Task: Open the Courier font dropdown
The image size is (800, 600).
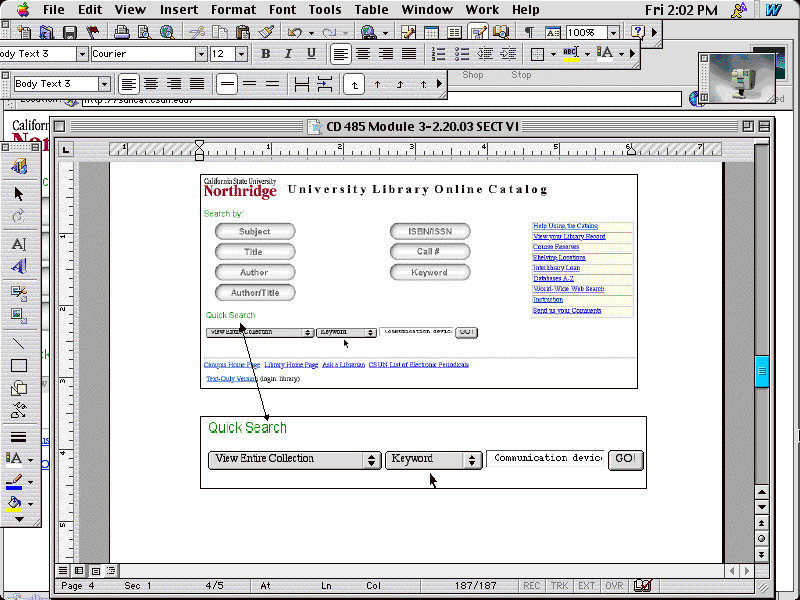Action: point(201,54)
